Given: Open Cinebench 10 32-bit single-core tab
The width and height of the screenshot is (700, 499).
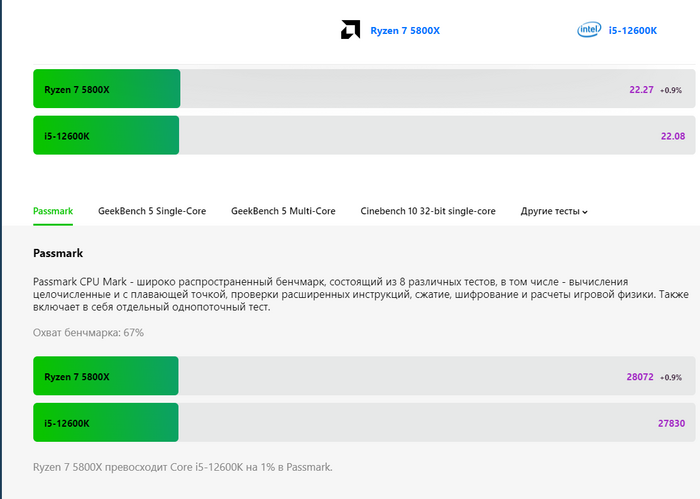Looking at the screenshot, I should (428, 211).
